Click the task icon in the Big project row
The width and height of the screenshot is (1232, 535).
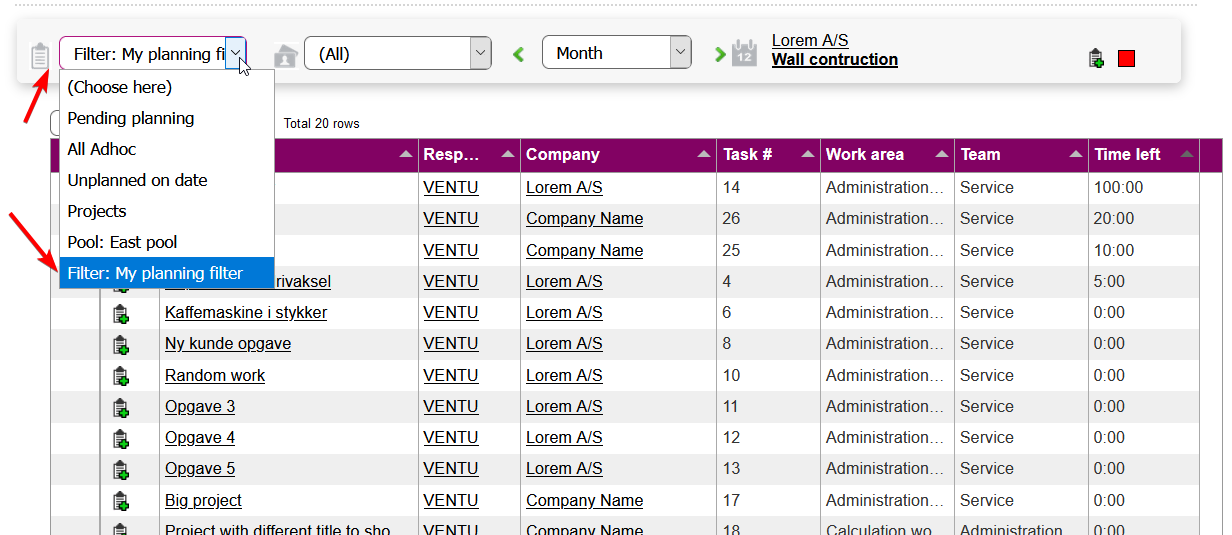121,501
